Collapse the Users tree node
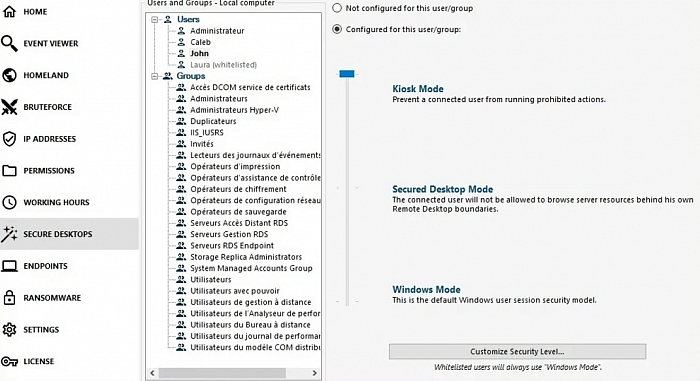Image resolution: width=700 pixels, height=381 pixels. 154,20
